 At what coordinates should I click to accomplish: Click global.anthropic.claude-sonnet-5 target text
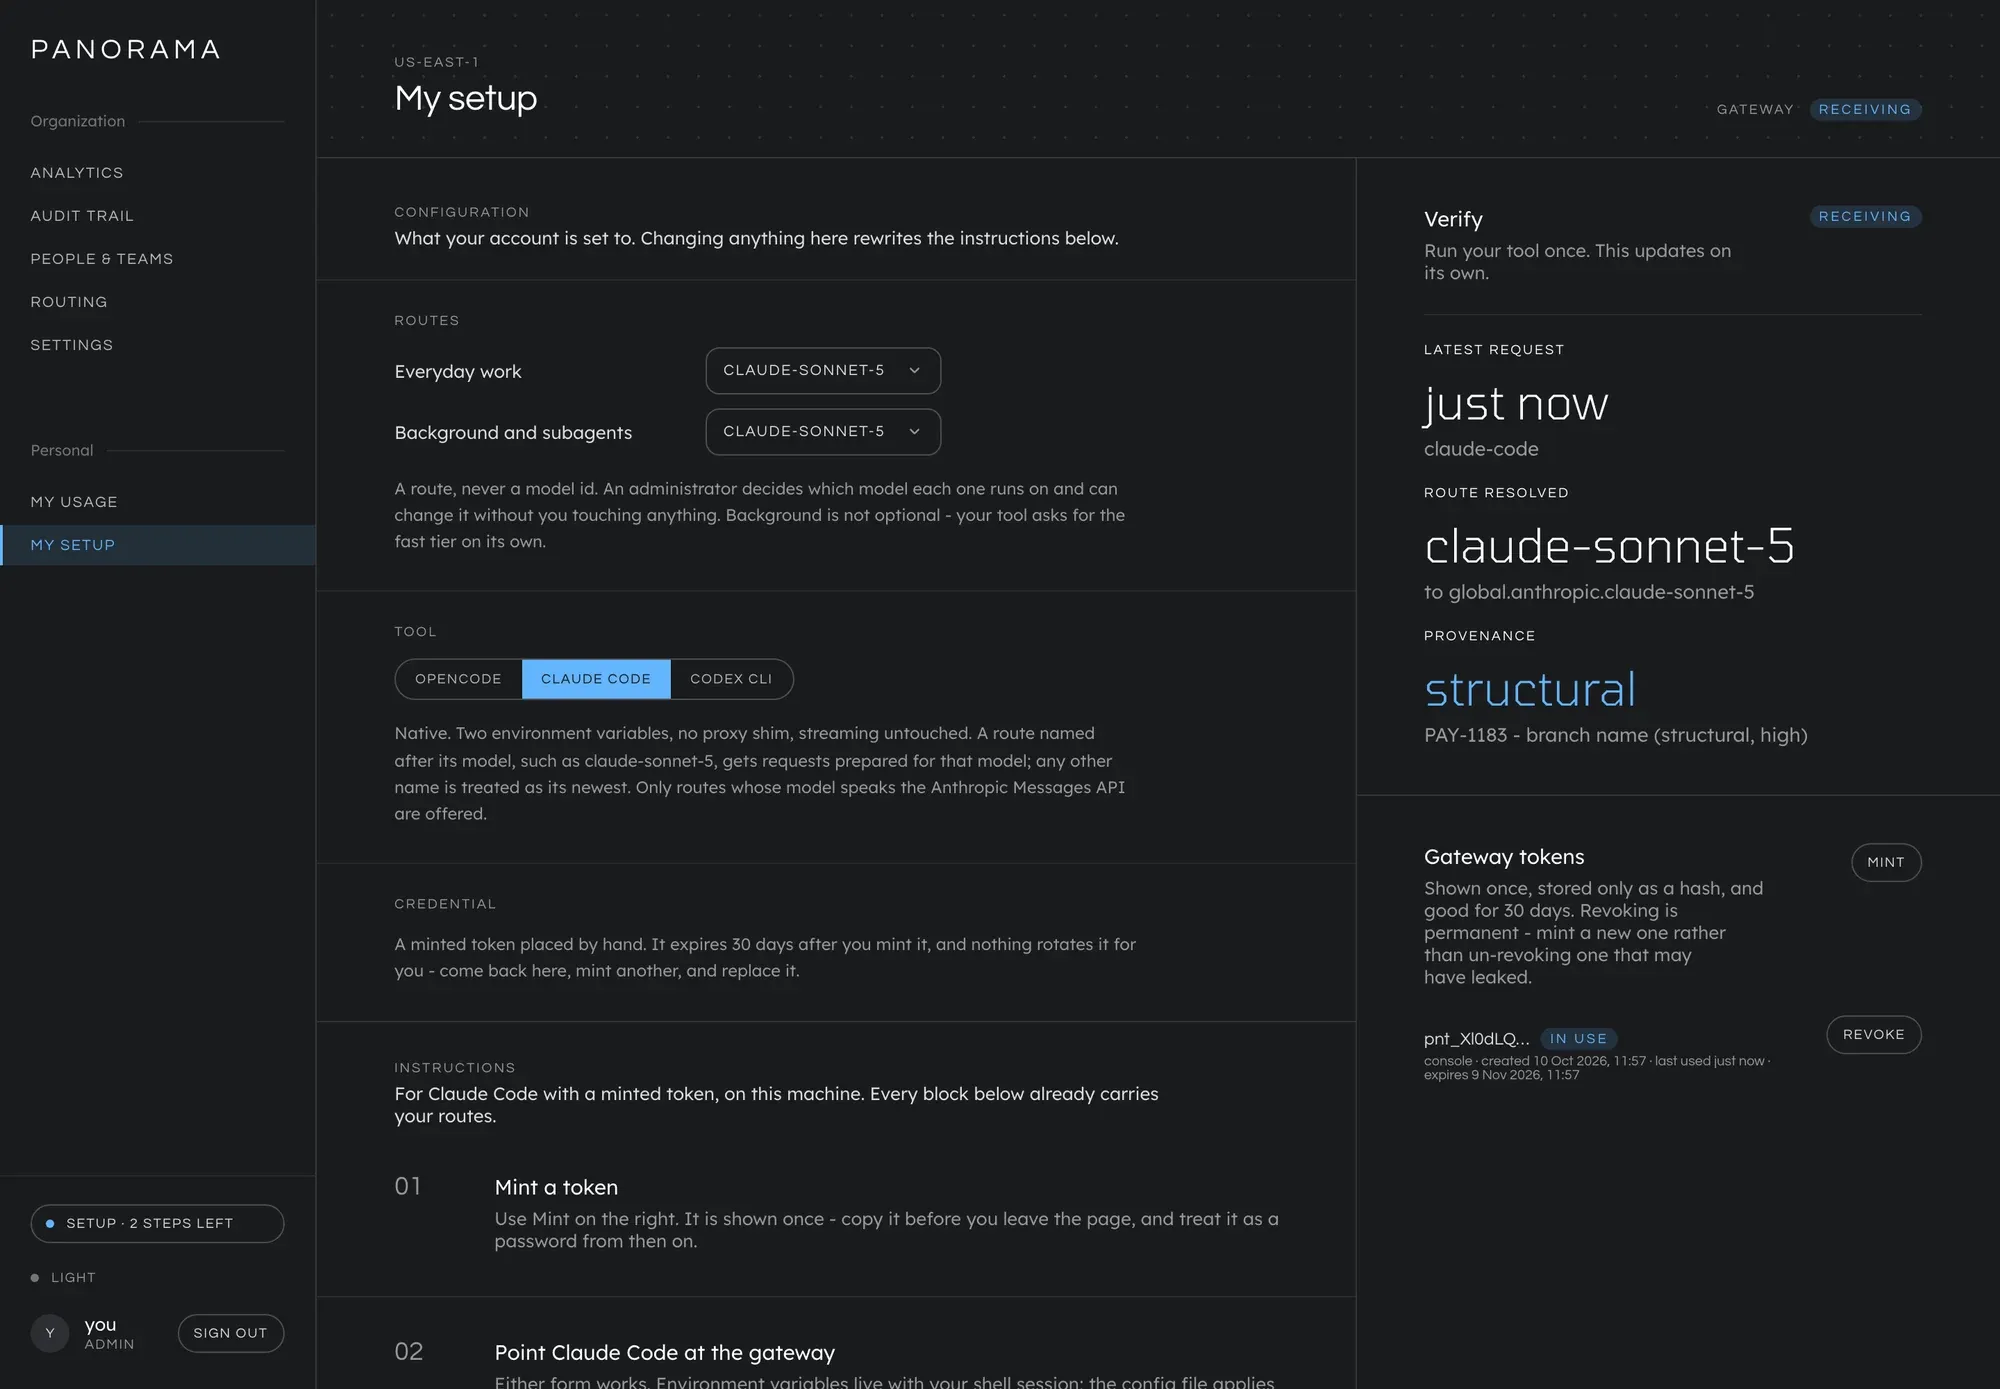coord(1601,592)
